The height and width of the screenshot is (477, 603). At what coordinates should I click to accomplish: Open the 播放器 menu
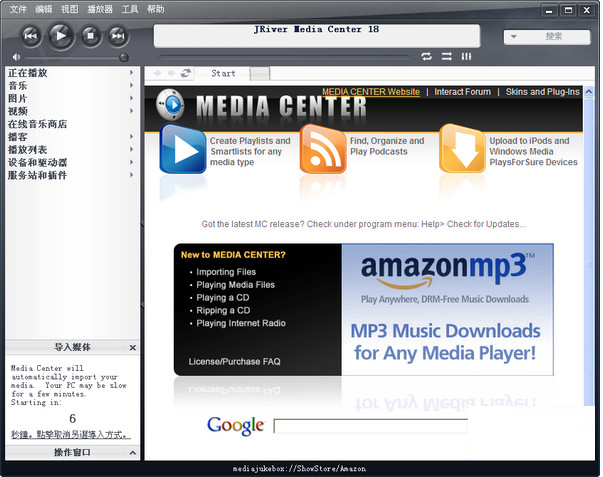100,9
